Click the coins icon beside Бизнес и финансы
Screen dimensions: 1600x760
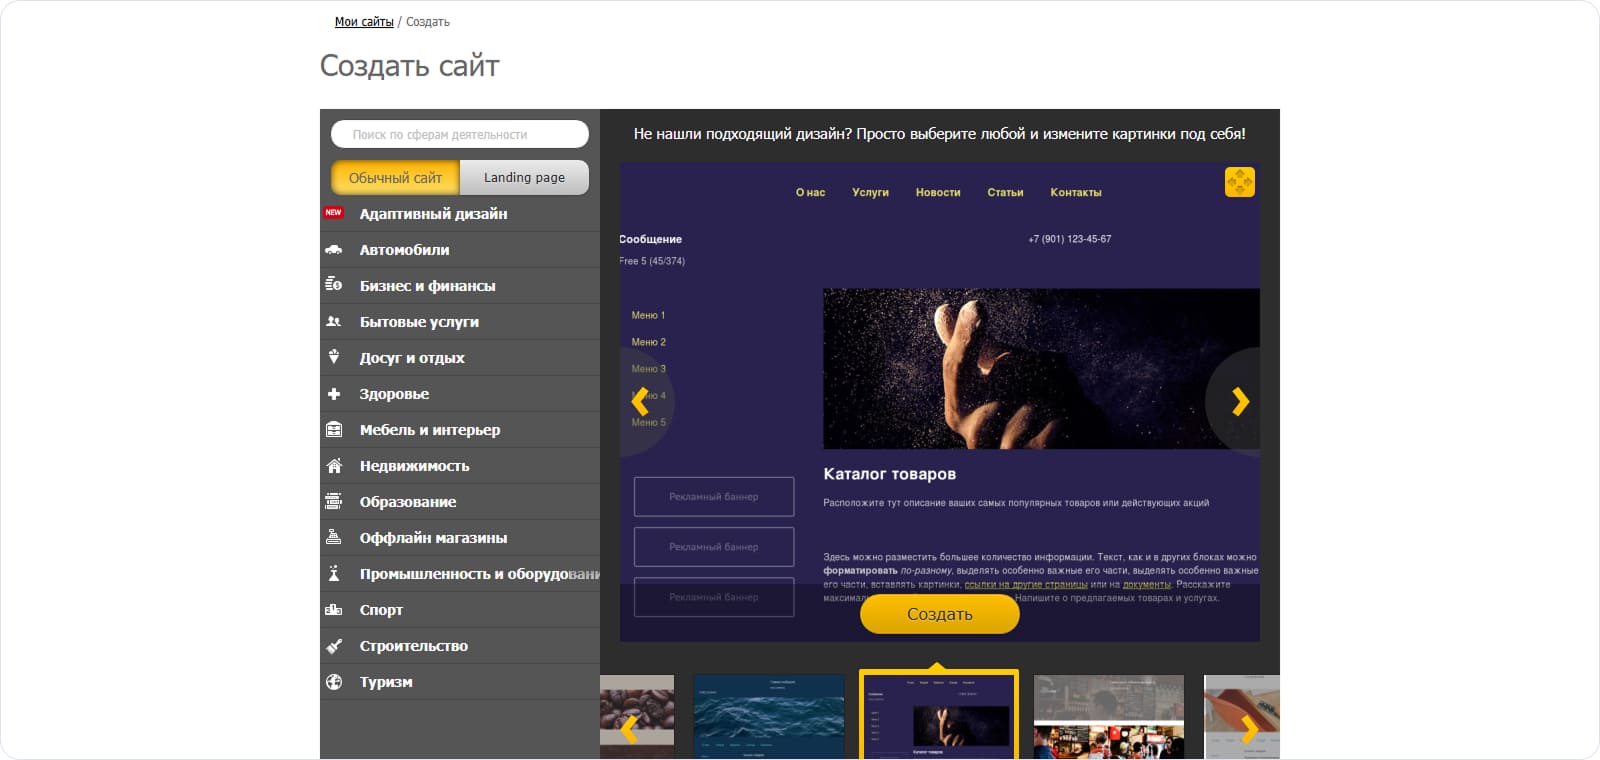[x=334, y=285]
